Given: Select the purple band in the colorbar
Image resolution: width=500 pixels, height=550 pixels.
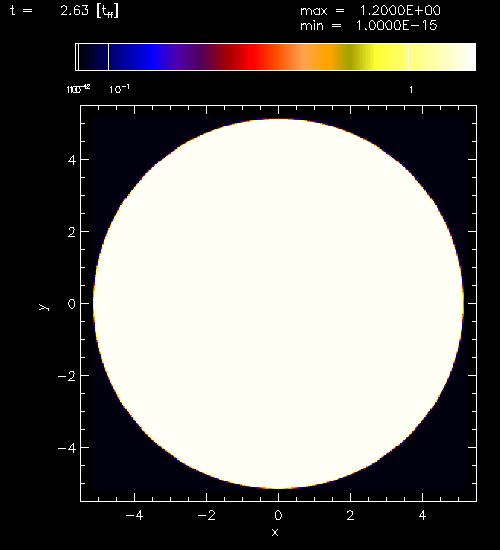Looking at the screenshot, I should (x=188, y=57).
